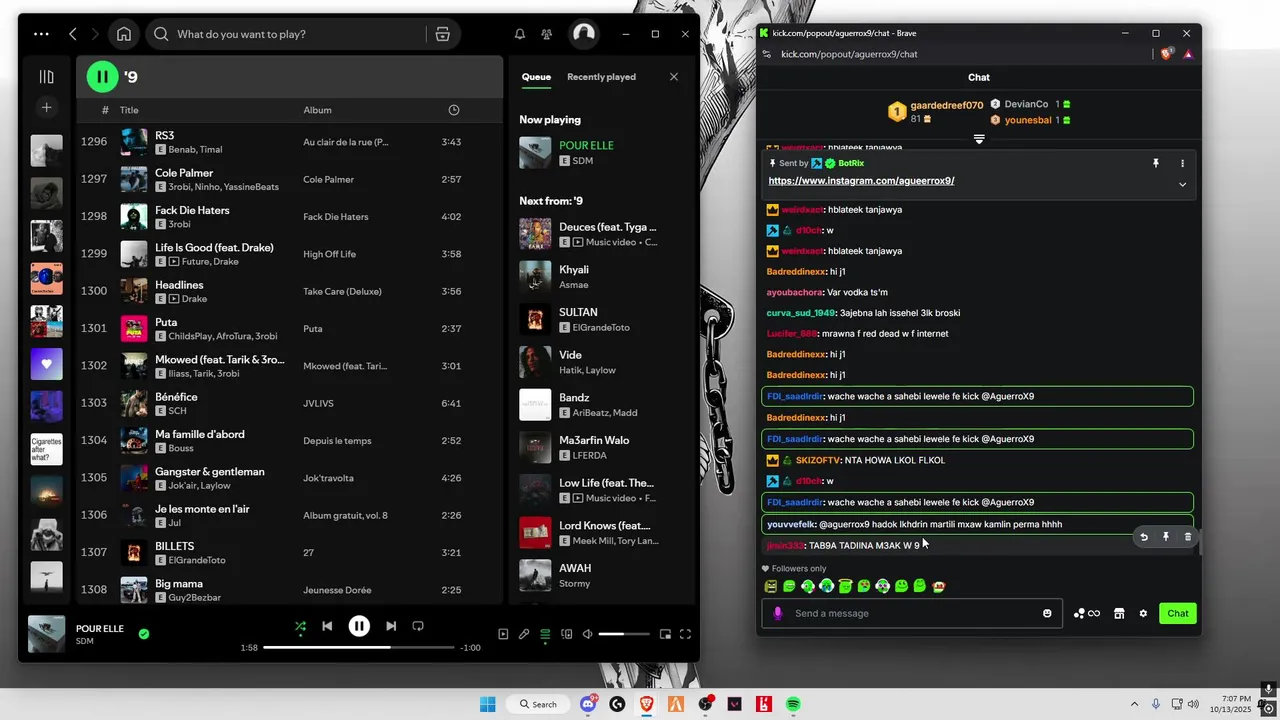1280x720 pixels.
Task: Pause playback in the bottom player bar
Action: coord(359,626)
